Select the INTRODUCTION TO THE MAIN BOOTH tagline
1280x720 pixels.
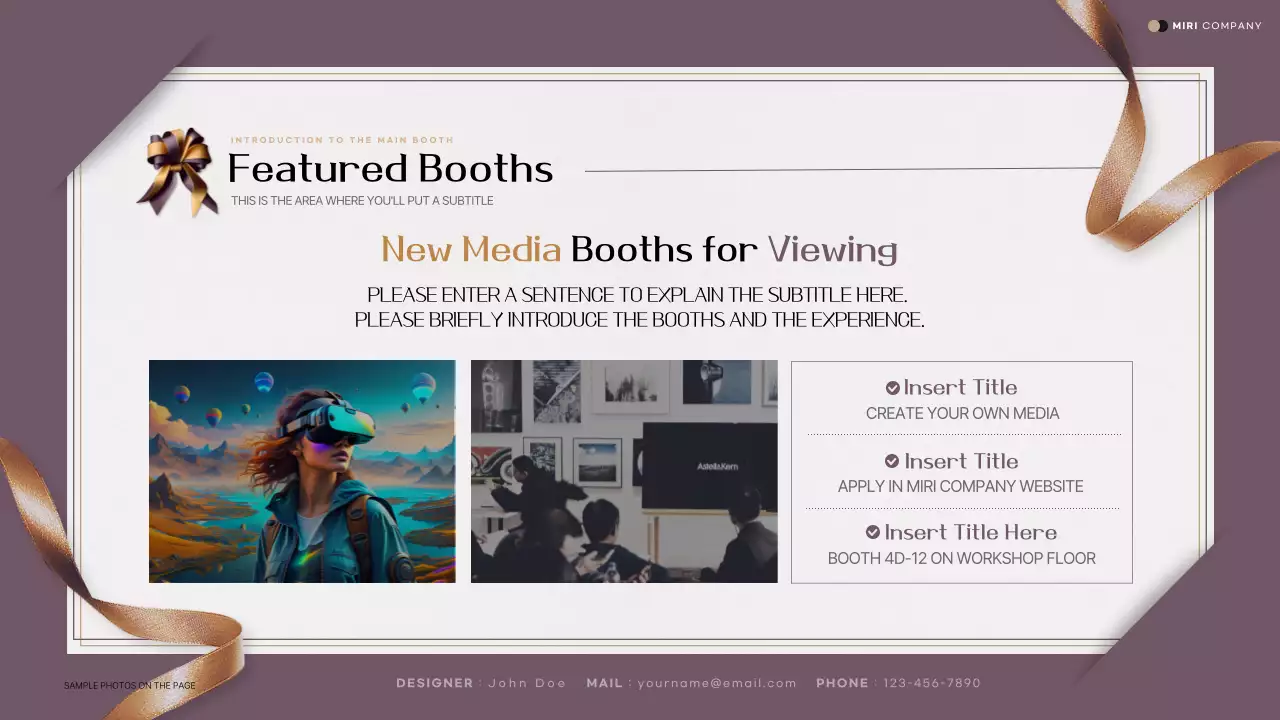coord(343,140)
